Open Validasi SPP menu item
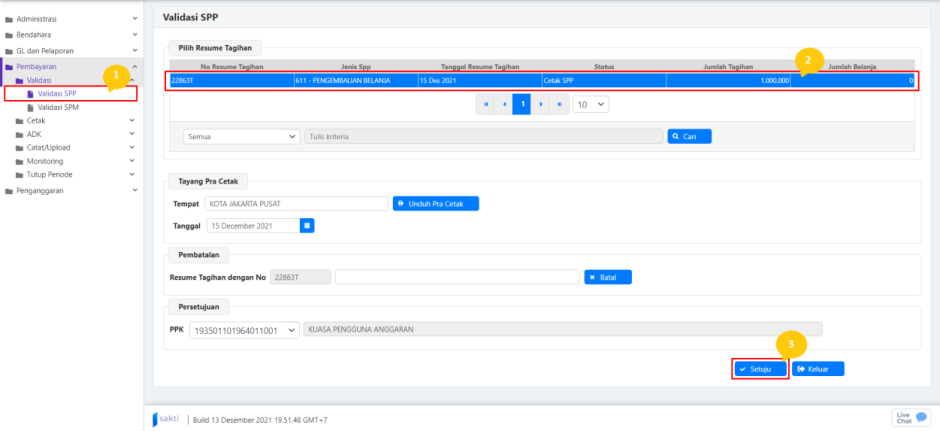This screenshot has width=940, height=431. pyautogui.click(x=57, y=93)
